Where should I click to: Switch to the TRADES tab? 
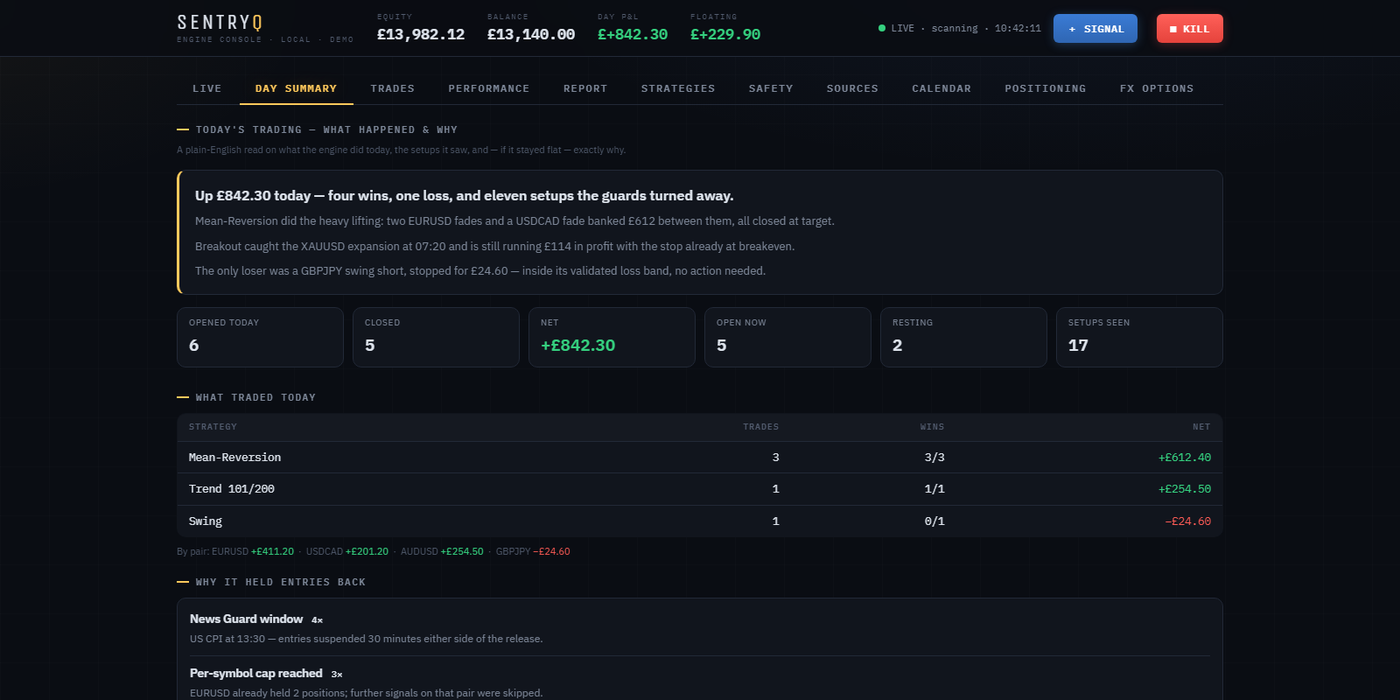tap(393, 88)
